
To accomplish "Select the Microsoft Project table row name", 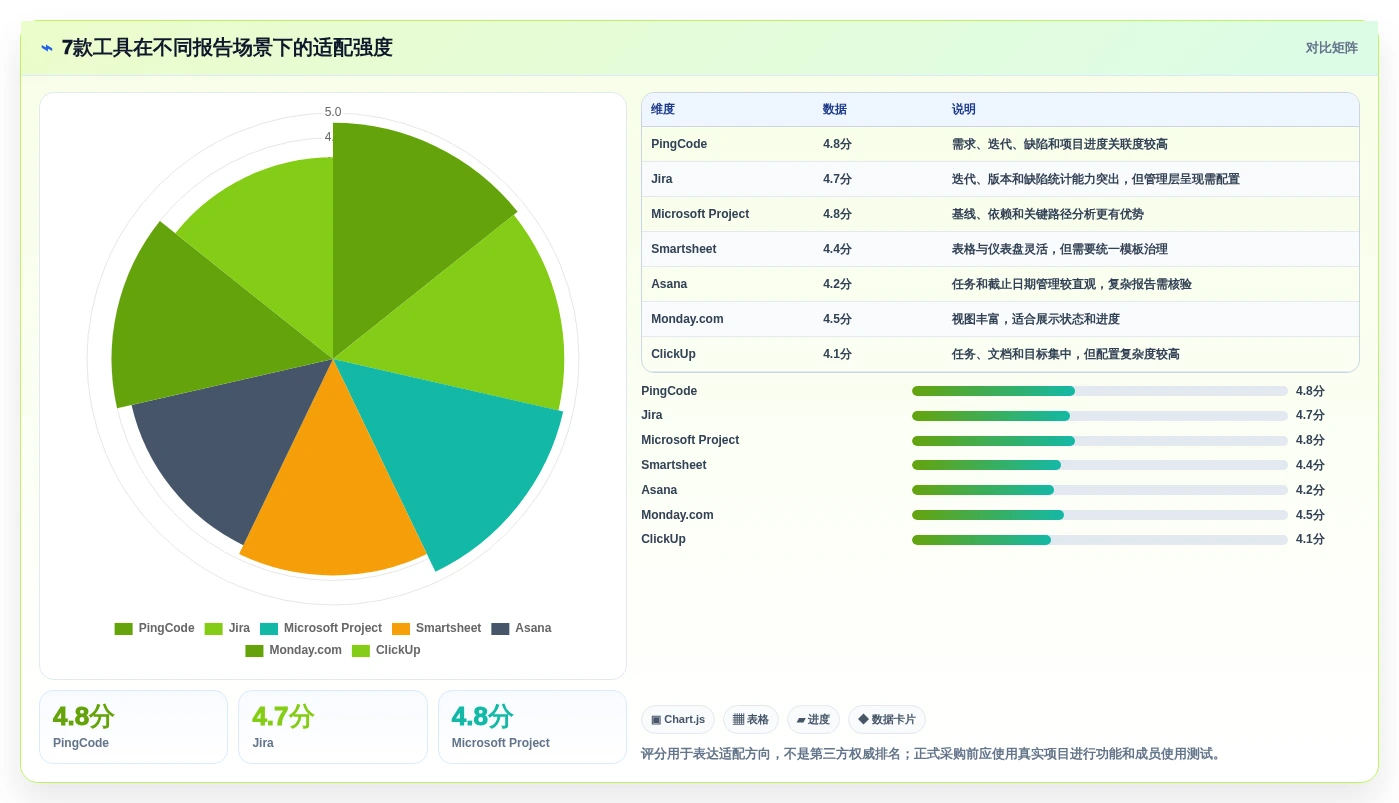I will [x=700, y=214].
